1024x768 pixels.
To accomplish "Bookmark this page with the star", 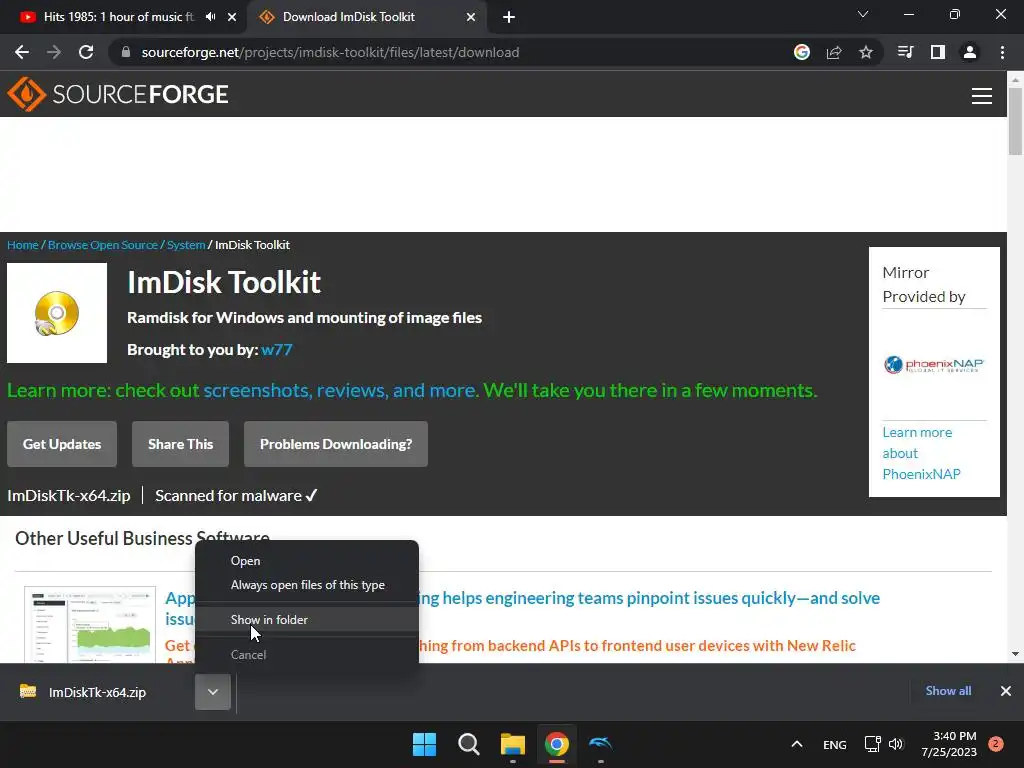I will click(865, 52).
